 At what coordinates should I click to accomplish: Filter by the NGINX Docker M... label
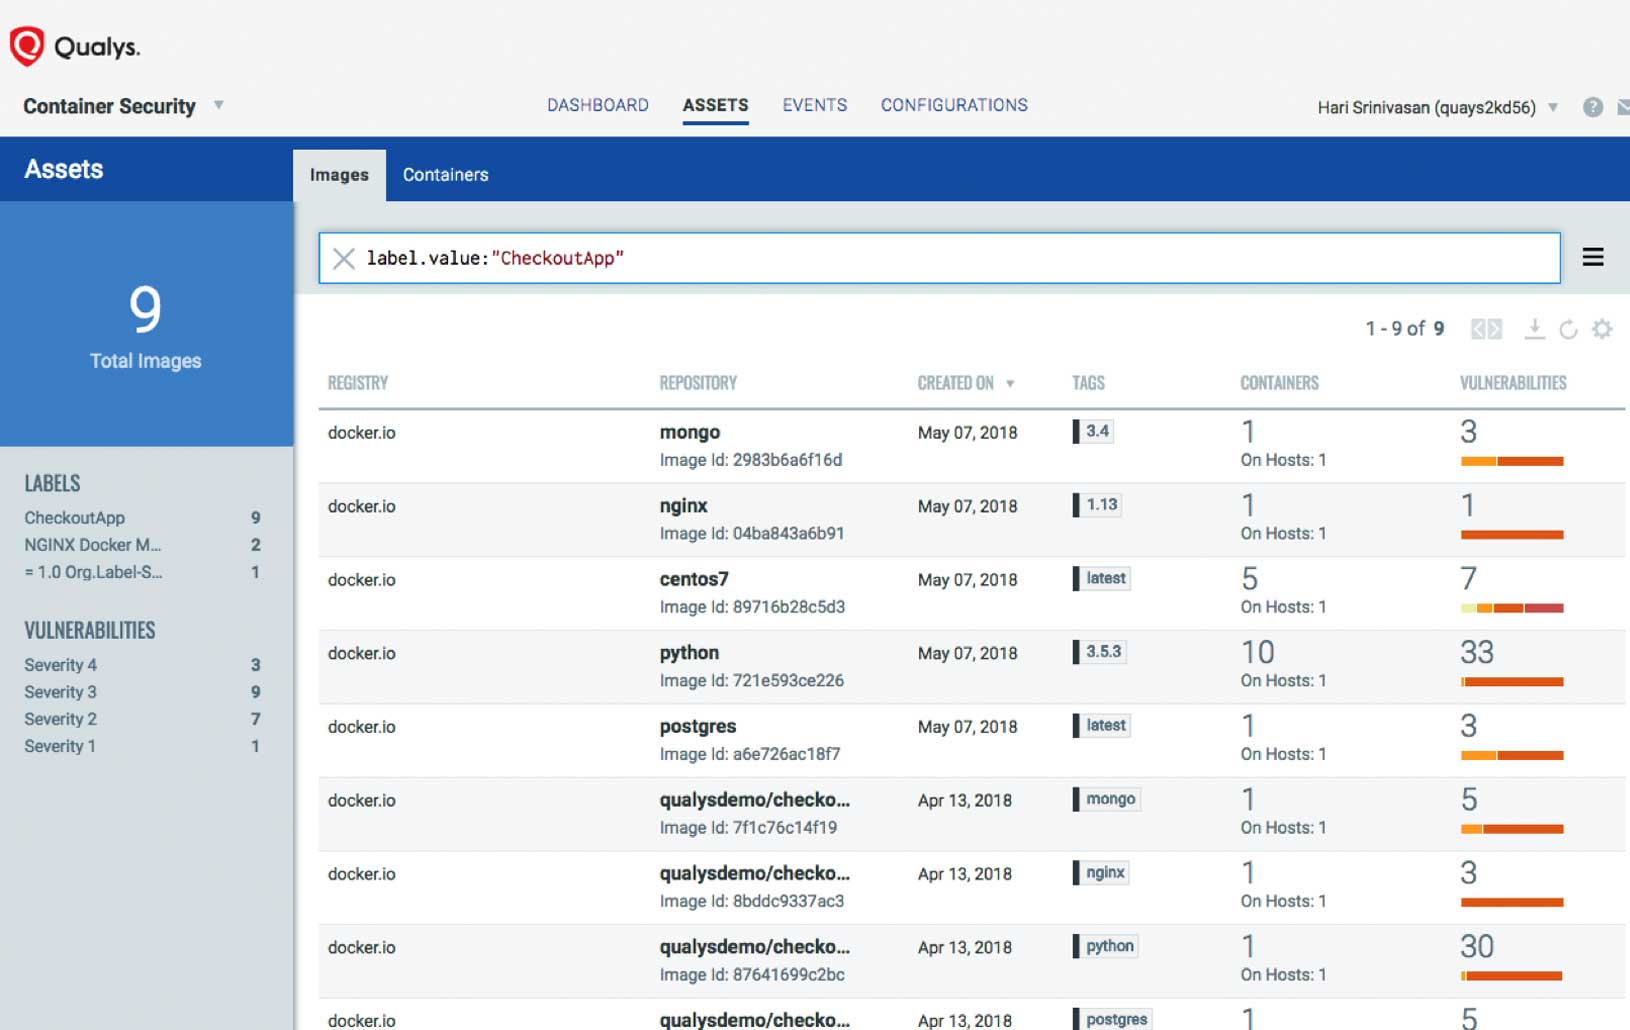(92, 545)
